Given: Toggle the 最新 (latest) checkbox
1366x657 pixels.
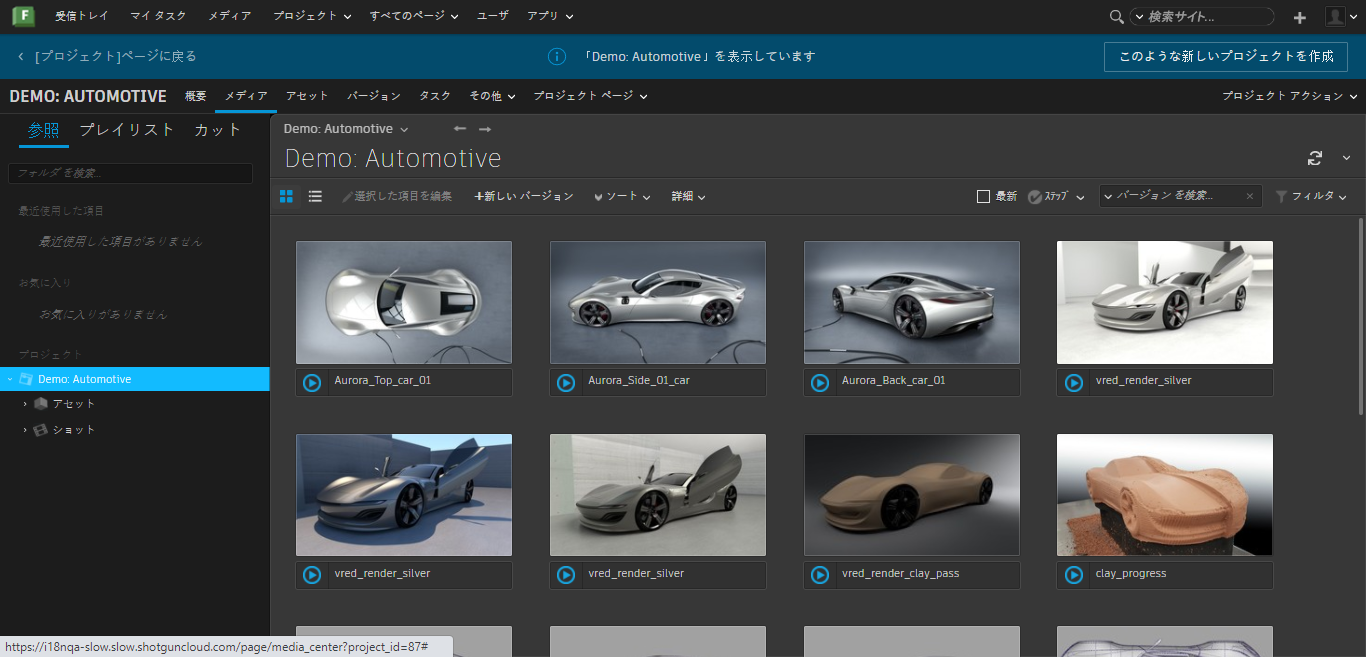Looking at the screenshot, I should (983, 197).
